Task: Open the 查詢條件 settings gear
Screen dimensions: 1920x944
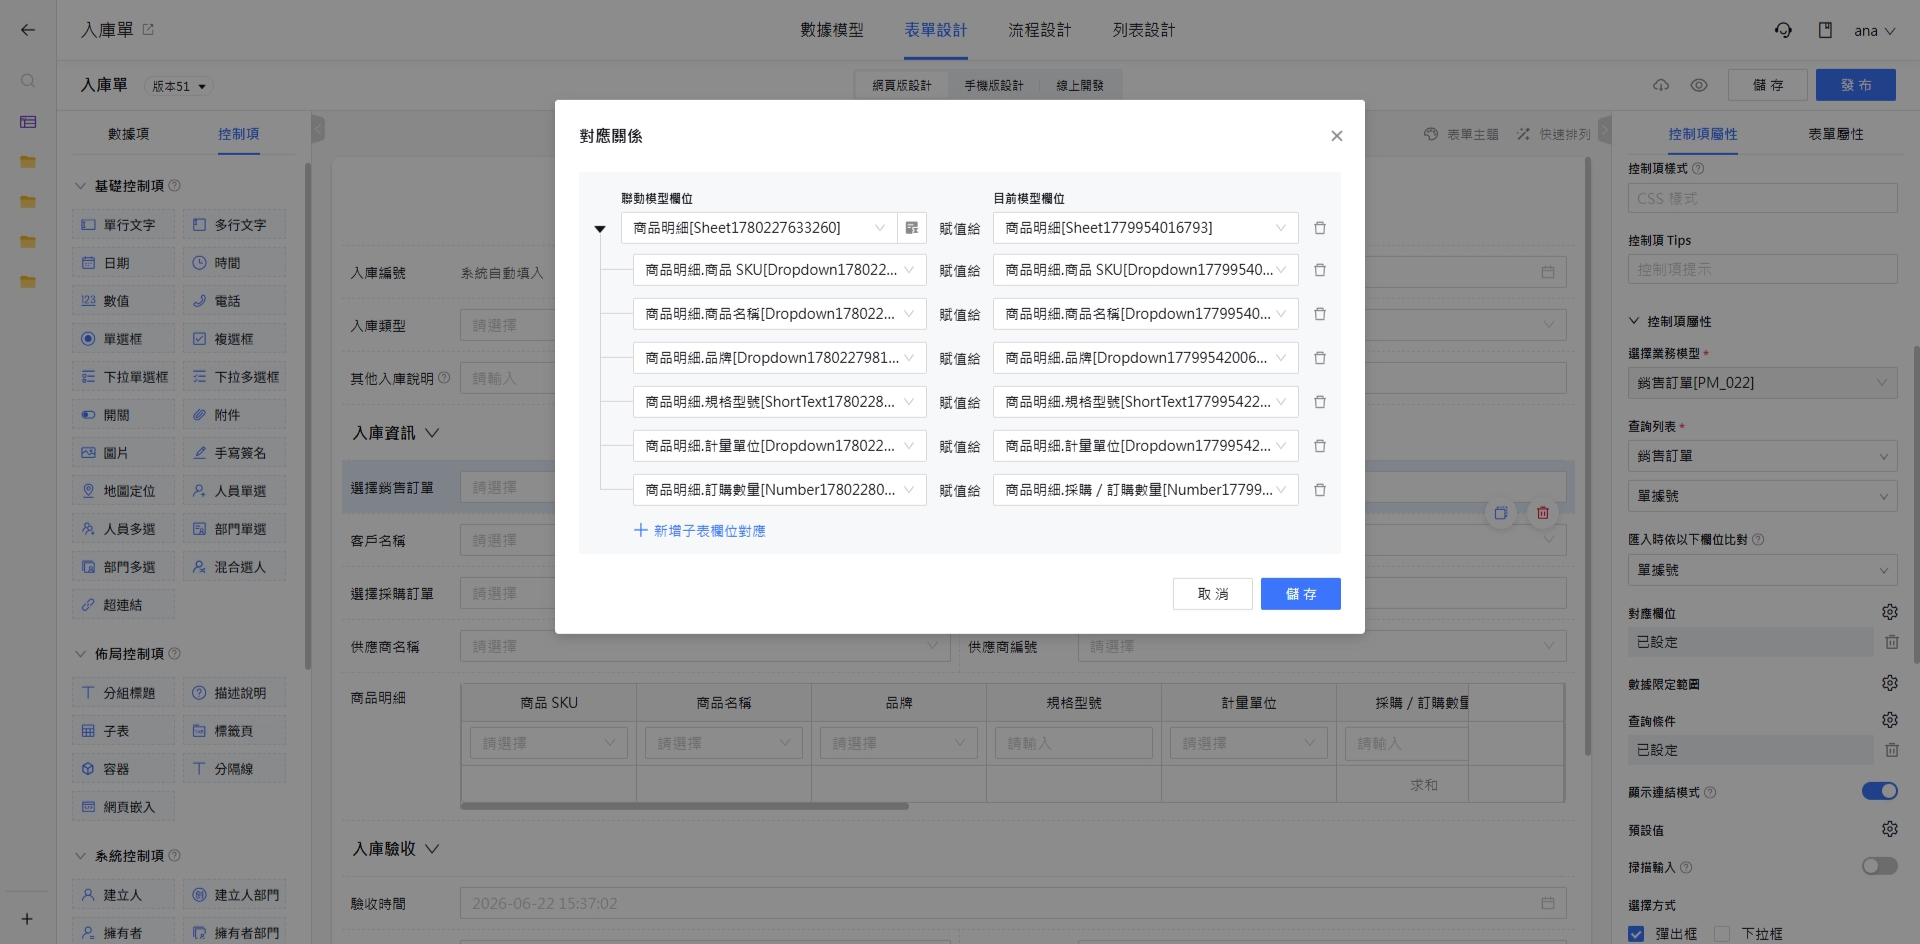Action: point(1889,720)
